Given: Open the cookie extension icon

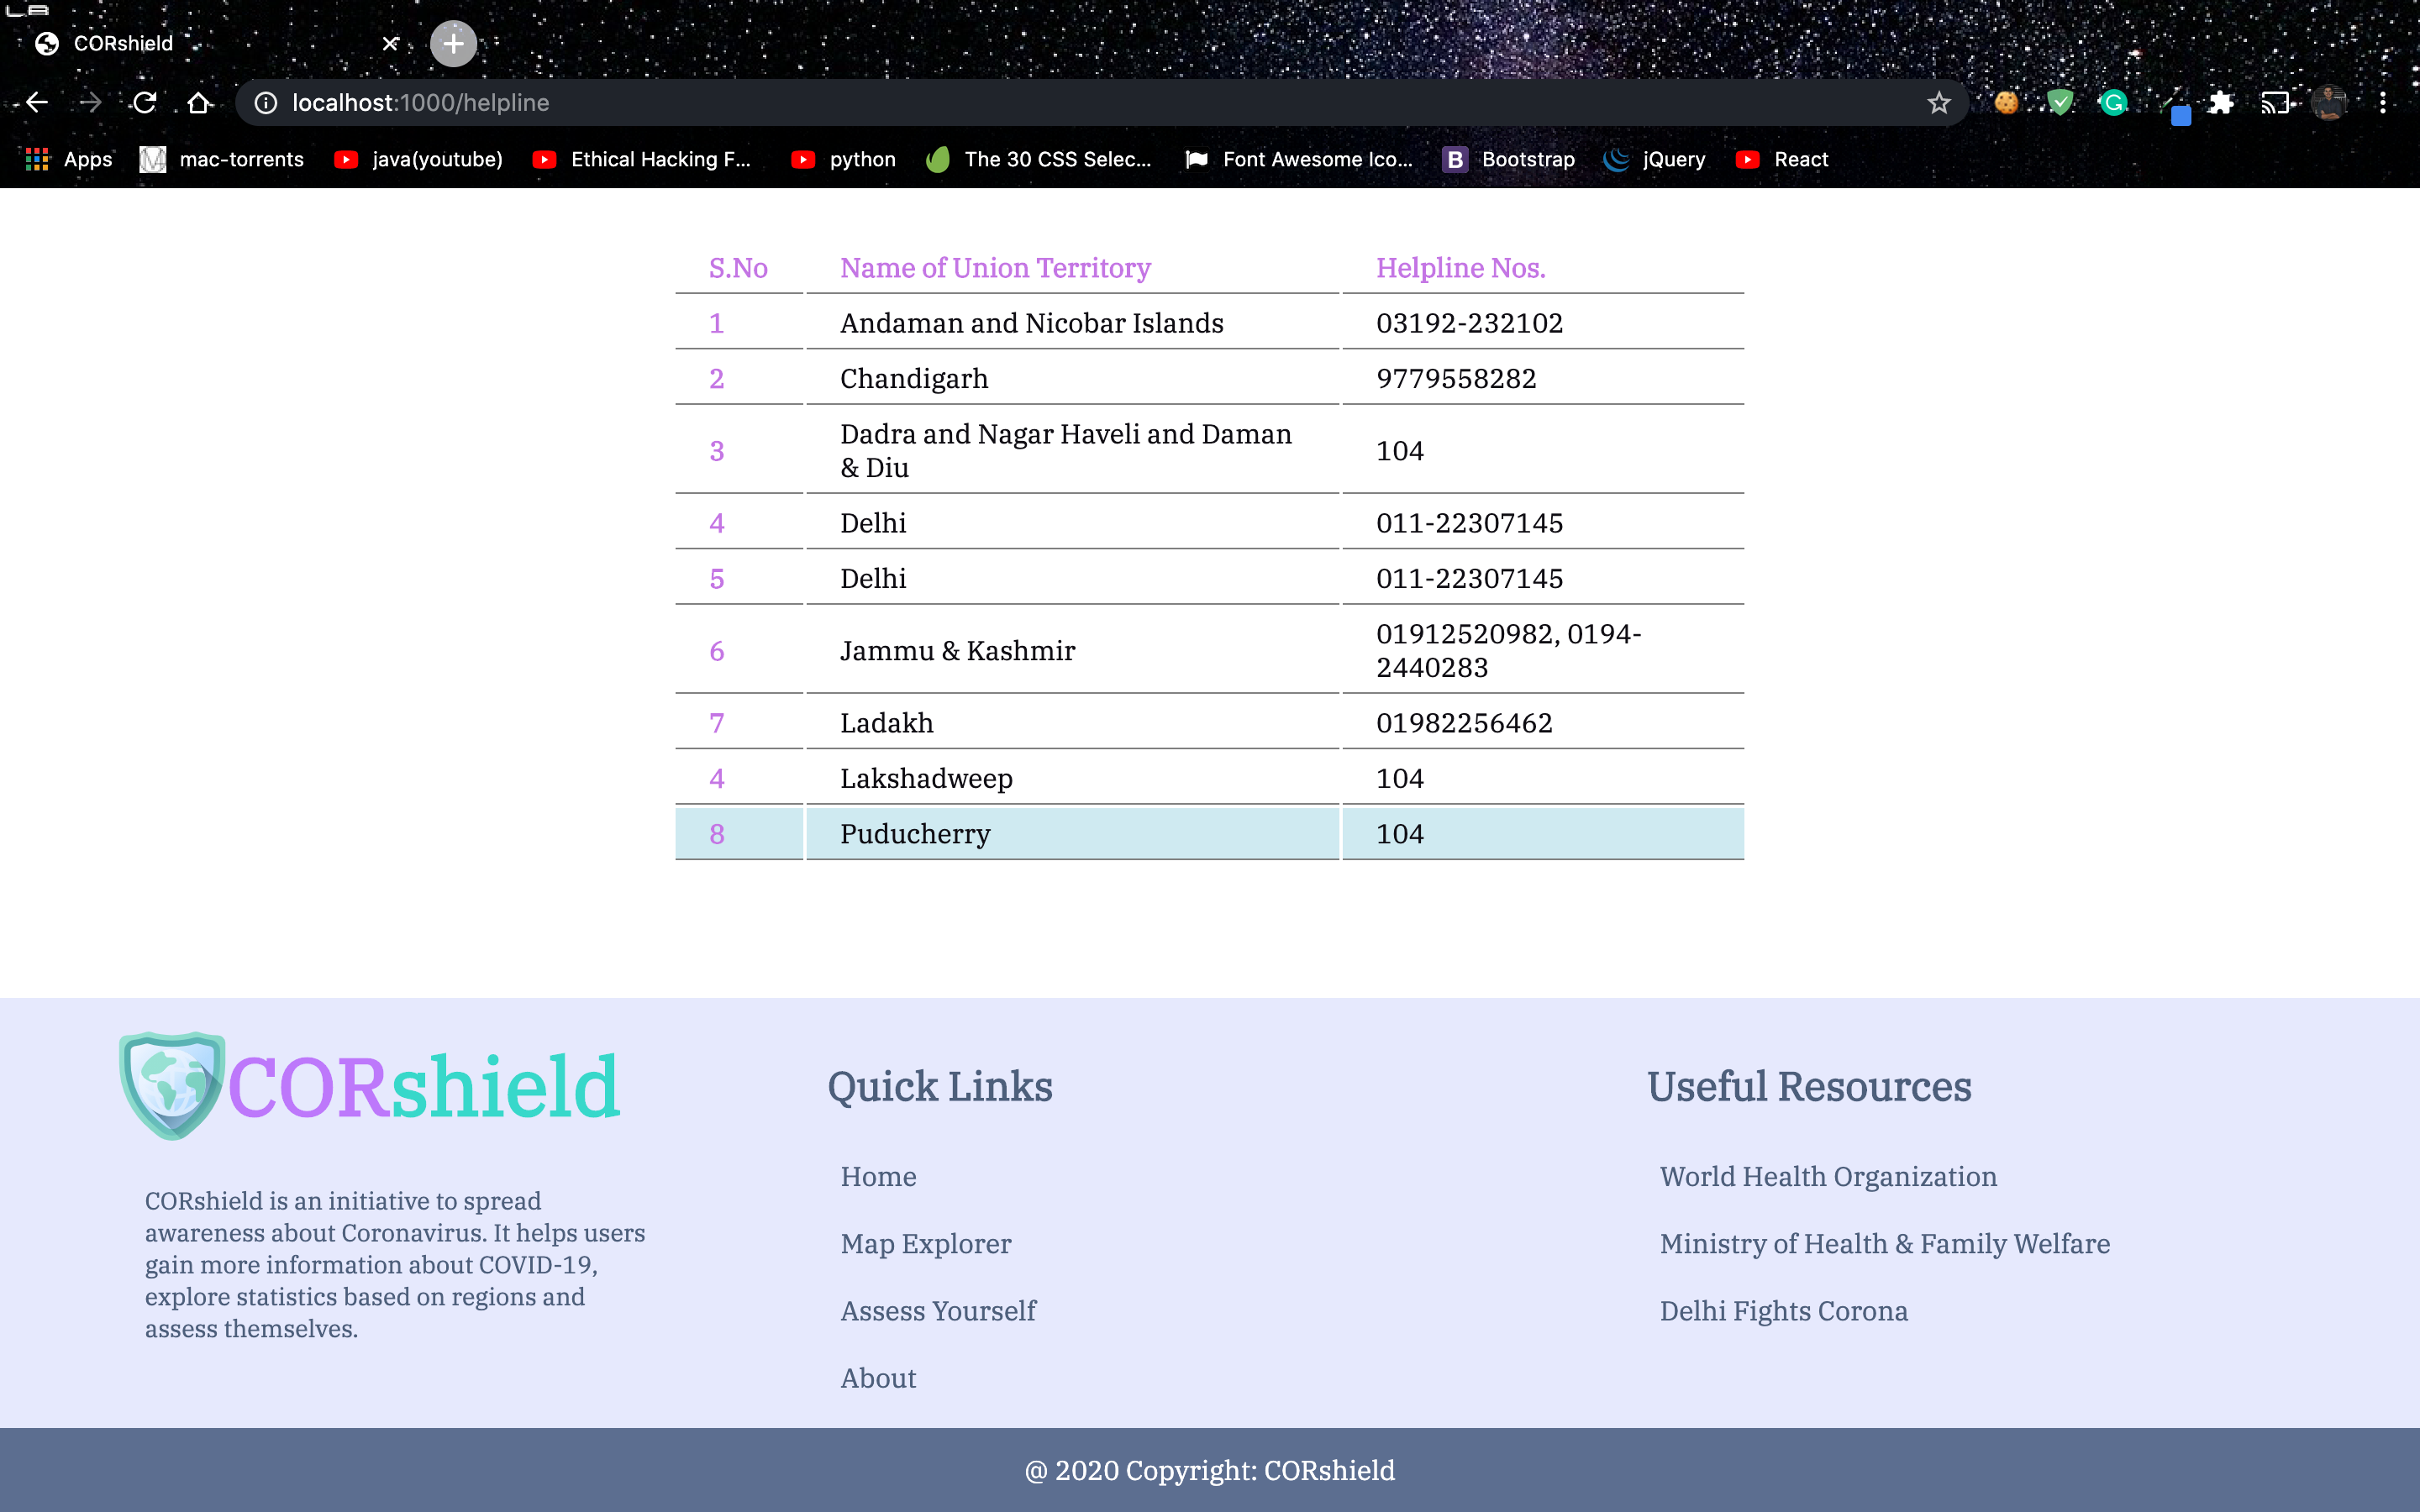Looking at the screenshot, I should click(x=2006, y=103).
